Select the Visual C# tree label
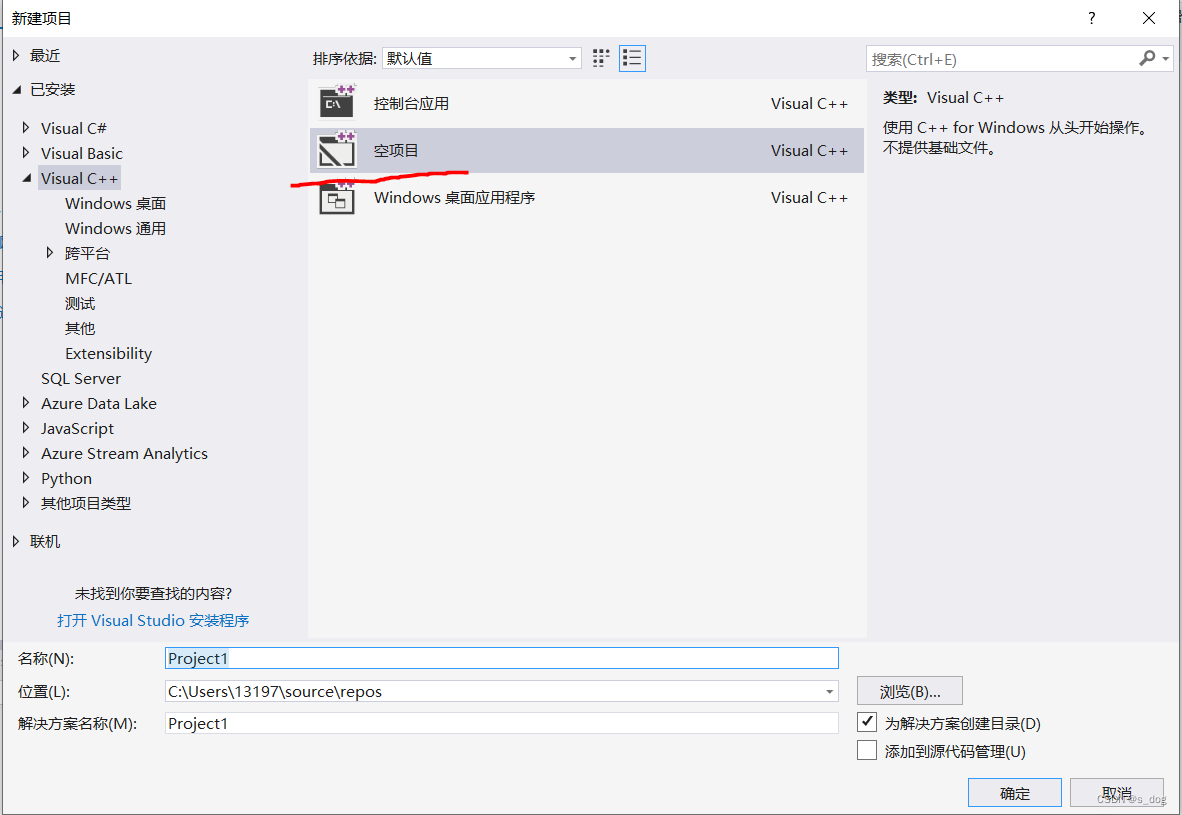Image resolution: width=1182 pixels, height=815 pixels. (x=74, y=128)
